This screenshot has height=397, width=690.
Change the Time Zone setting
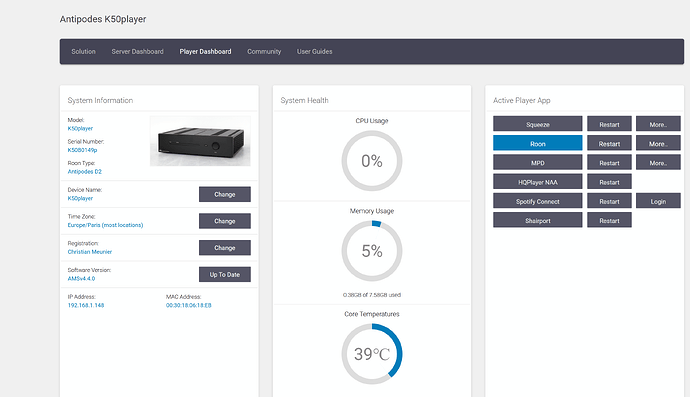click(x=224, y=221)
